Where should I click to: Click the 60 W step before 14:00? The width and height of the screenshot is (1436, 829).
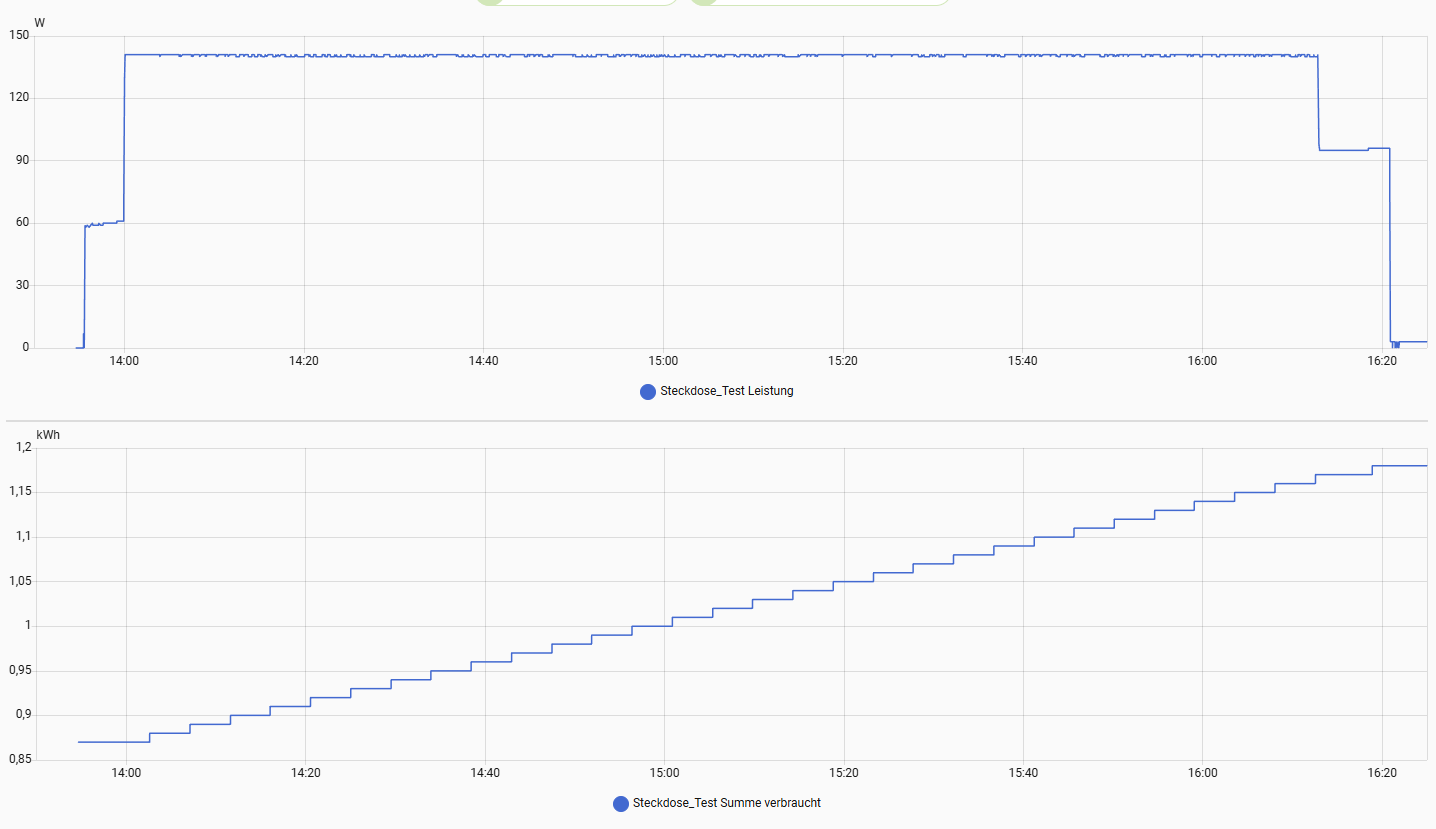coord(104,223)
